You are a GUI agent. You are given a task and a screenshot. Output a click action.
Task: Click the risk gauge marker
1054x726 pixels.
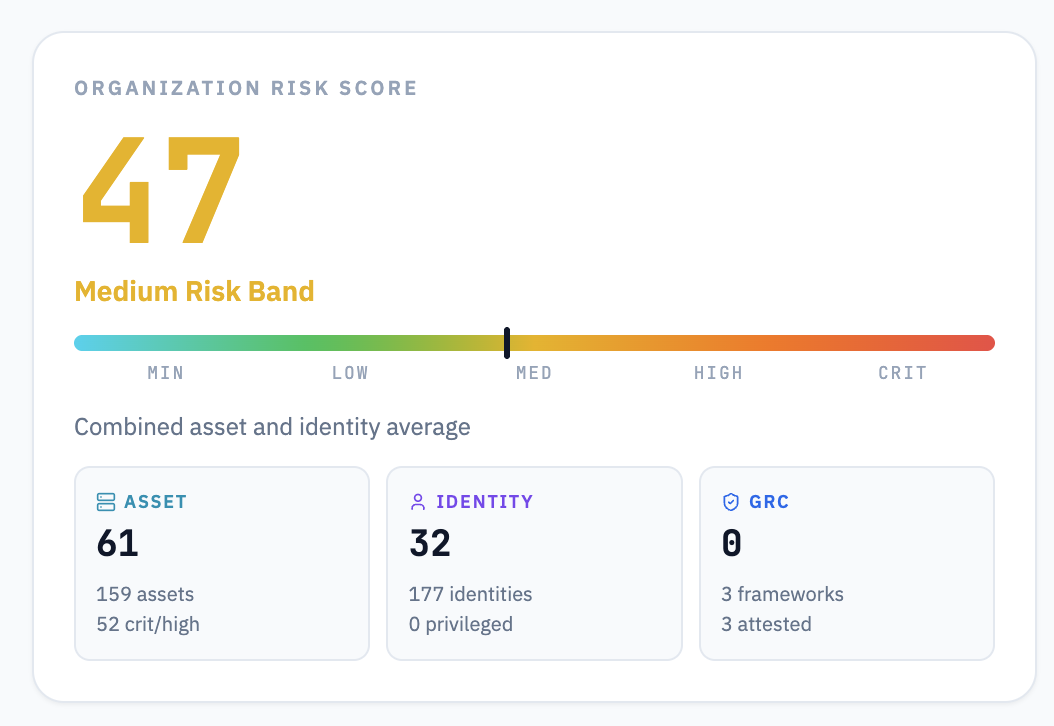click(x=507, y=343)
